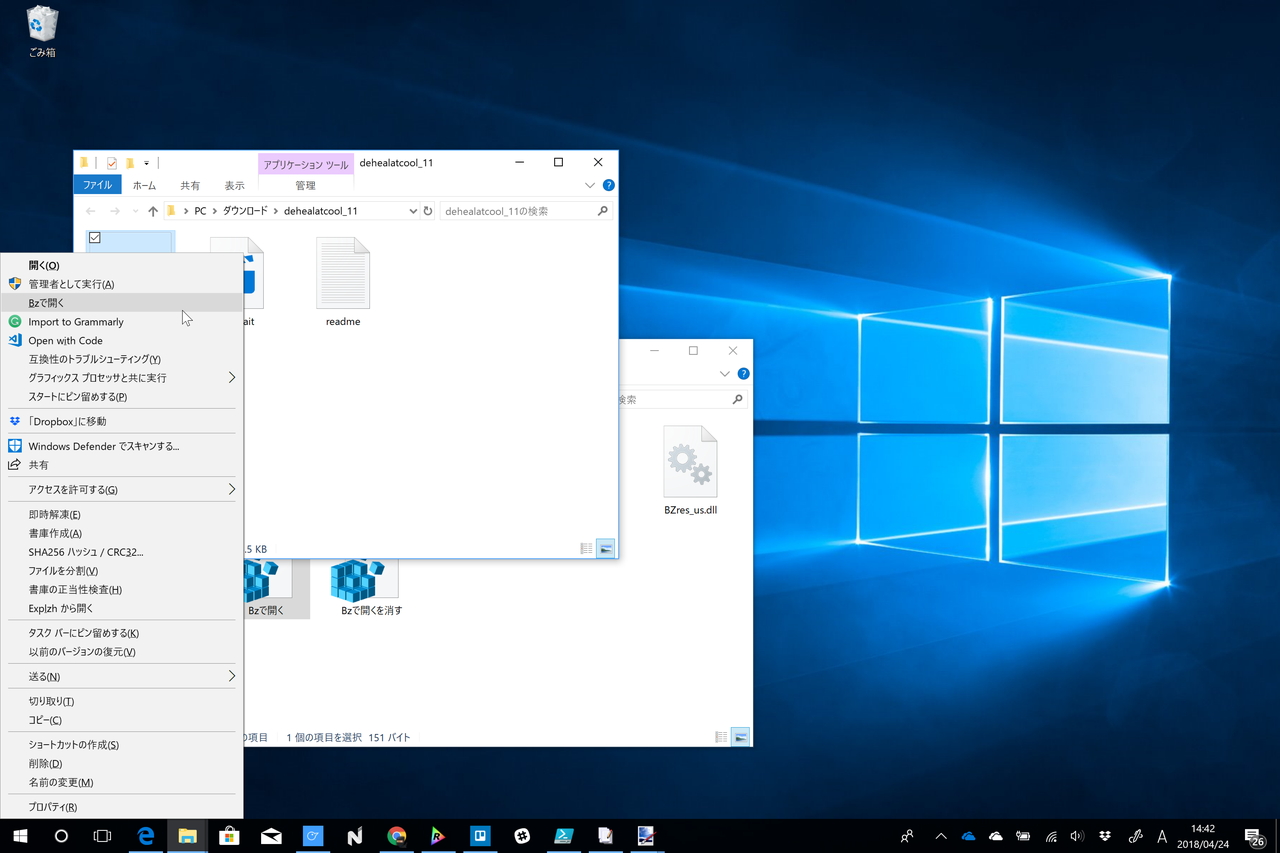Expand 'アクセスを許可する' submenu
This screenshot has width=1280, height=853.
point(232,490)
